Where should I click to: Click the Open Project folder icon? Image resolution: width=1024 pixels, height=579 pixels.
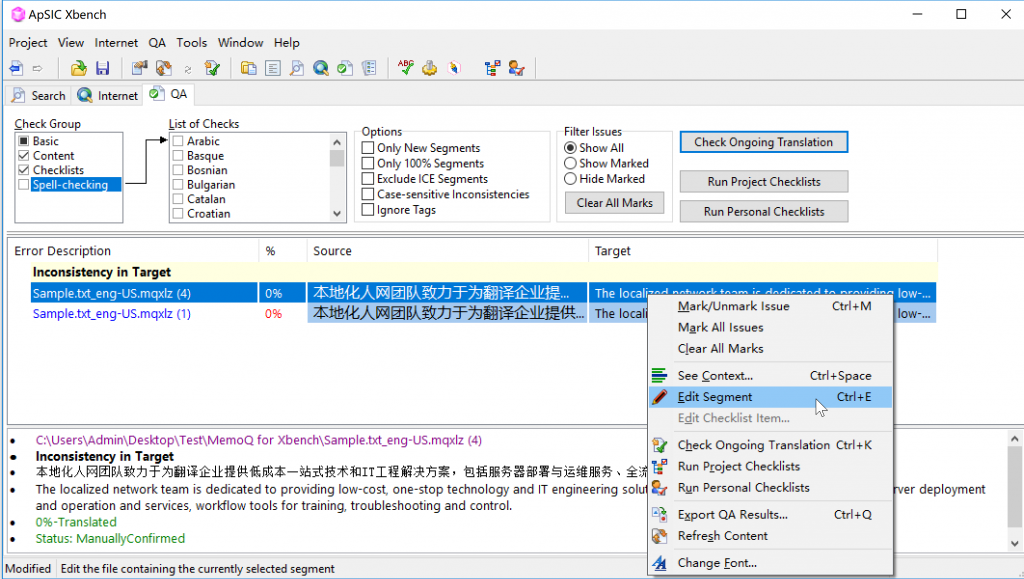[x=79, y=68]
